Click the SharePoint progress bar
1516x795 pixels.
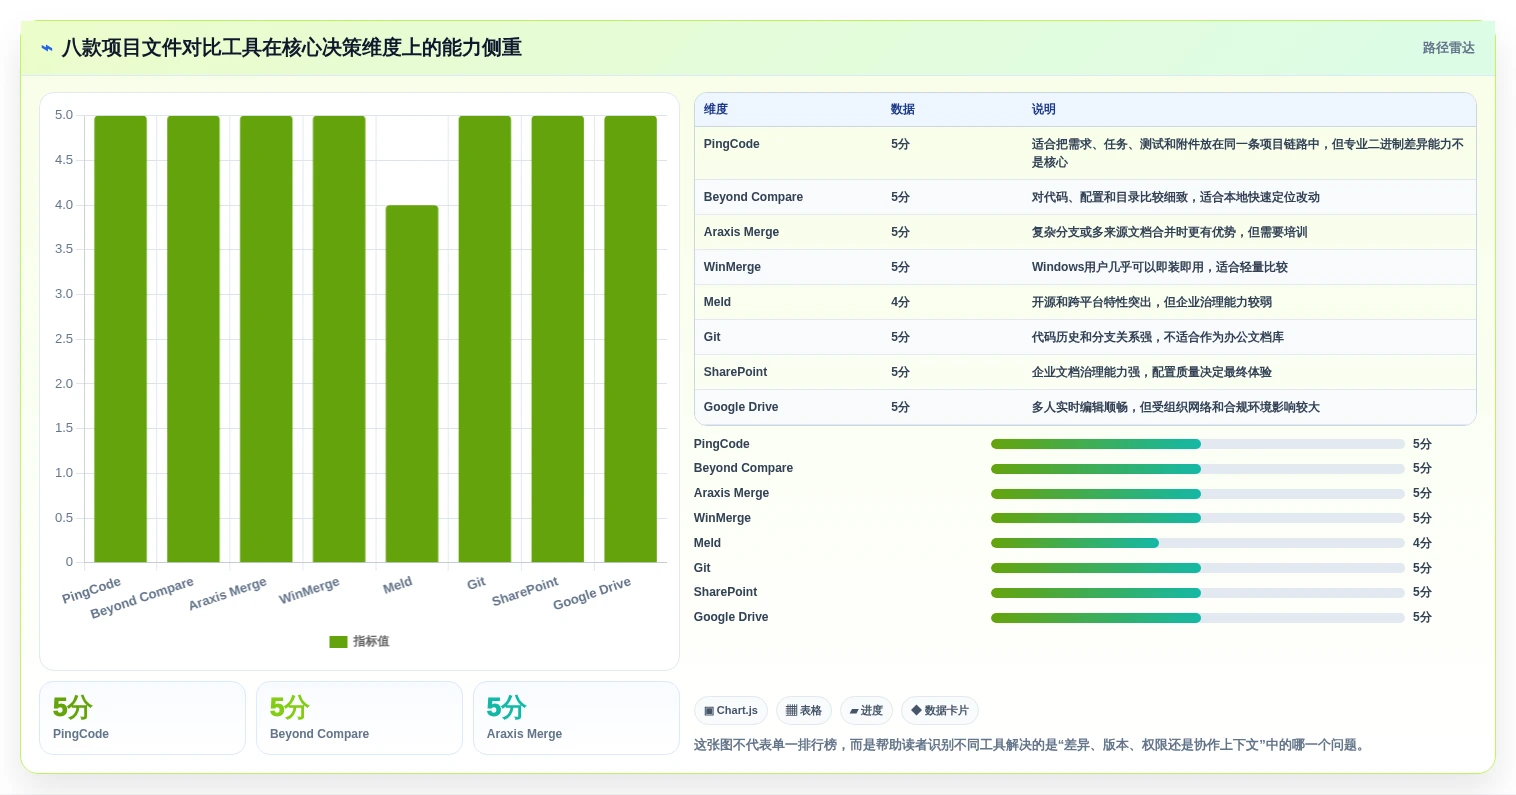[1198, 593]
